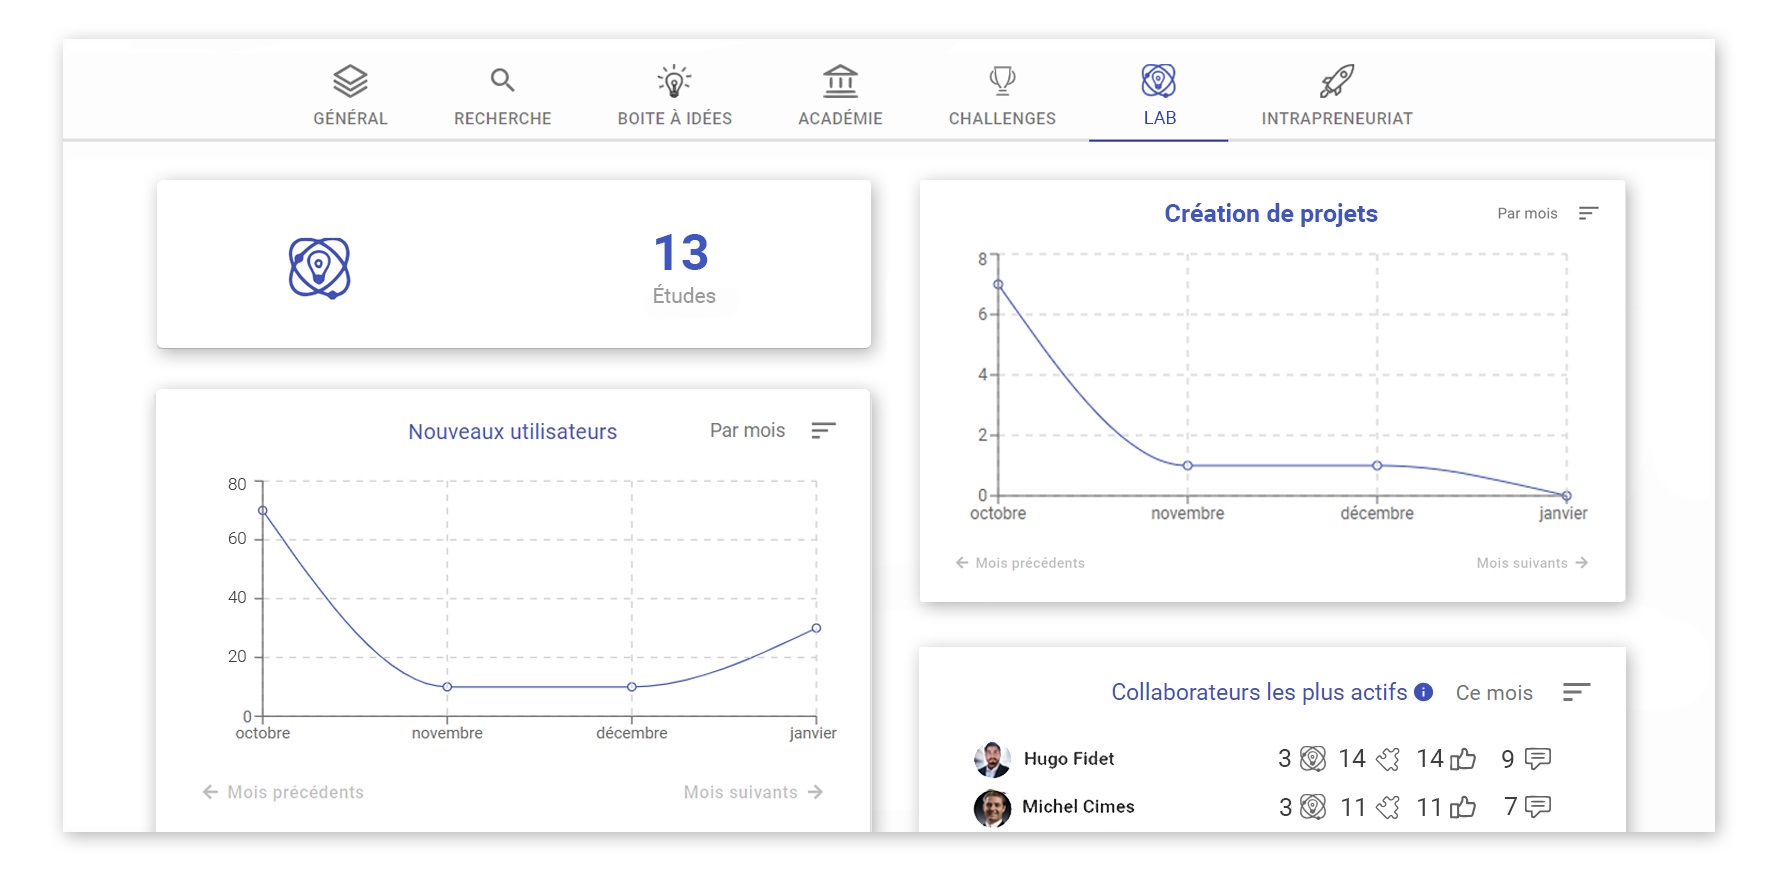Click Michel Cimes's name
Viewport: 1775px width, 874px height.
[1078, 807]
